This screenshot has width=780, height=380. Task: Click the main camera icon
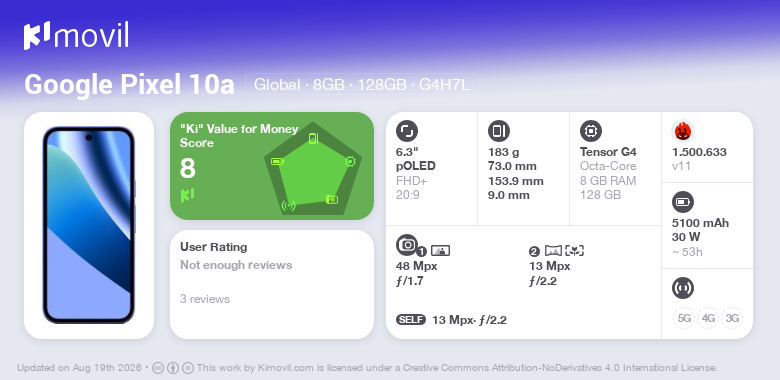pyautogui.click(x=407, y=244)
